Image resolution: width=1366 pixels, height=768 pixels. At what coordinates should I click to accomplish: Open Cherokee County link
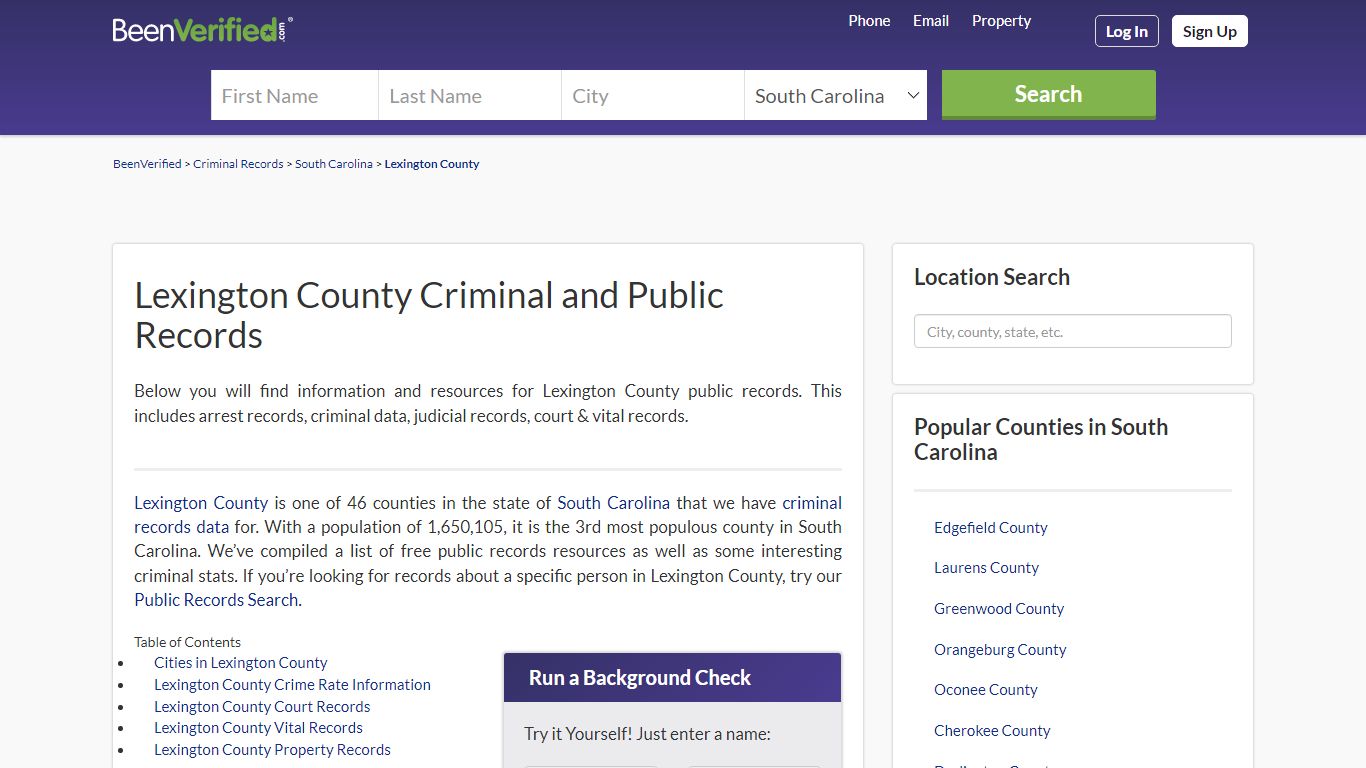coord(992,731)
